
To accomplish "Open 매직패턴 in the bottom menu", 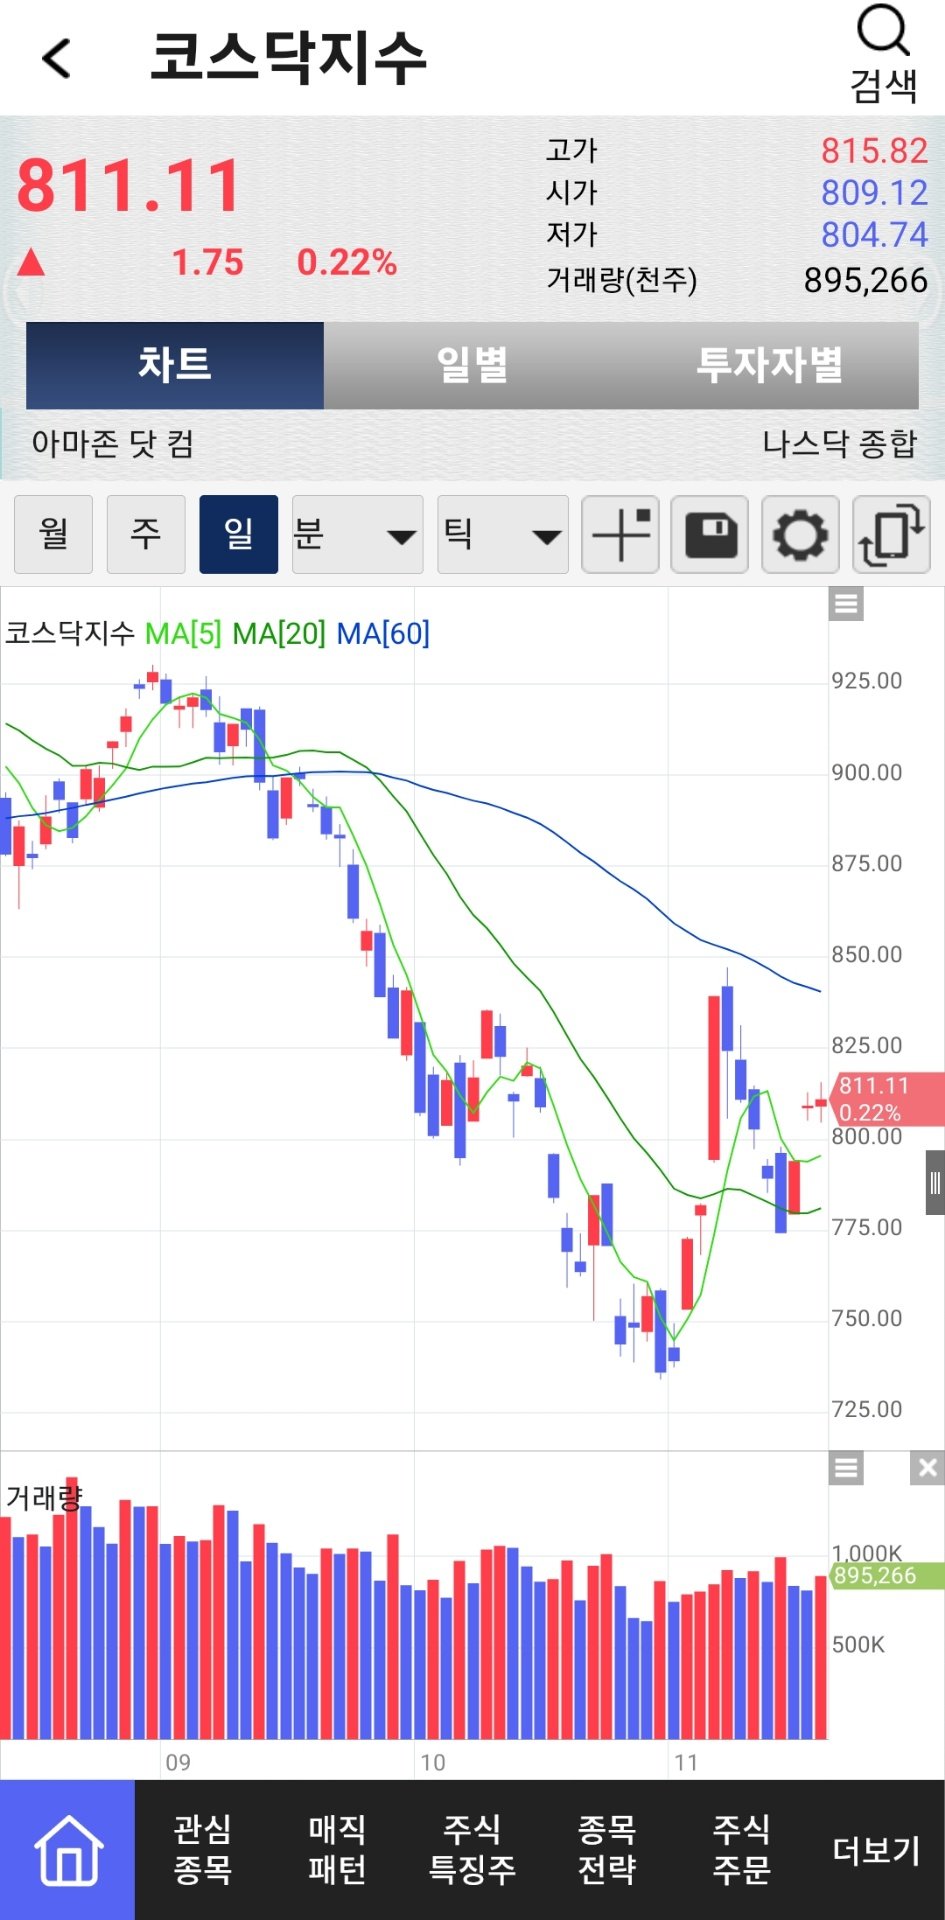I will coord(337,1850).
